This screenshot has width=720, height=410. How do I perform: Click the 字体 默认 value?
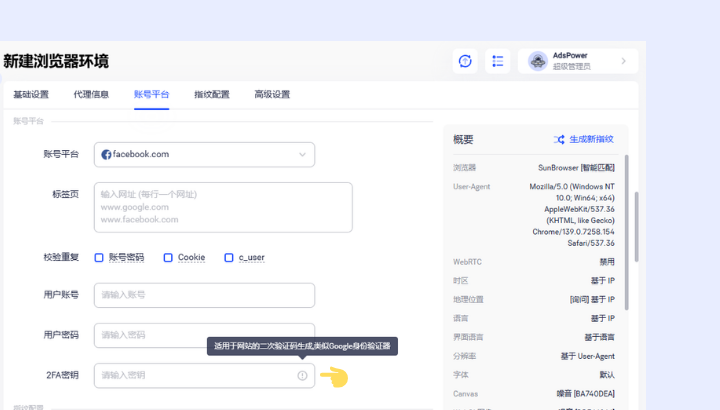point(607,375)
